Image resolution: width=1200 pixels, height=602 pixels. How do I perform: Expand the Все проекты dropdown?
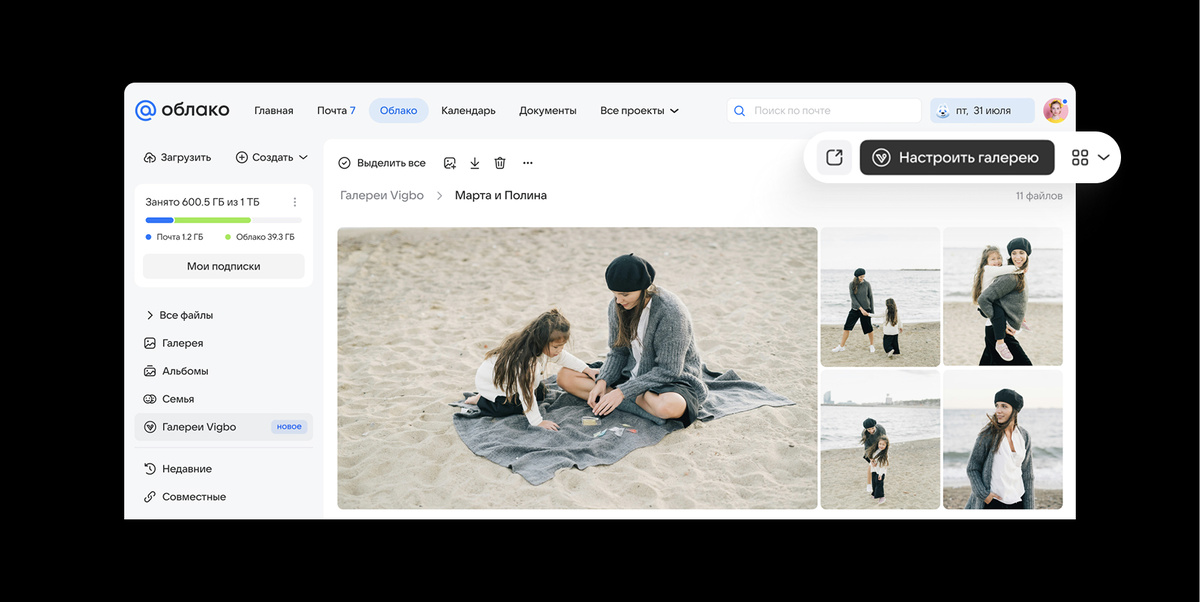pyautogui.click(x=640, y=111)
